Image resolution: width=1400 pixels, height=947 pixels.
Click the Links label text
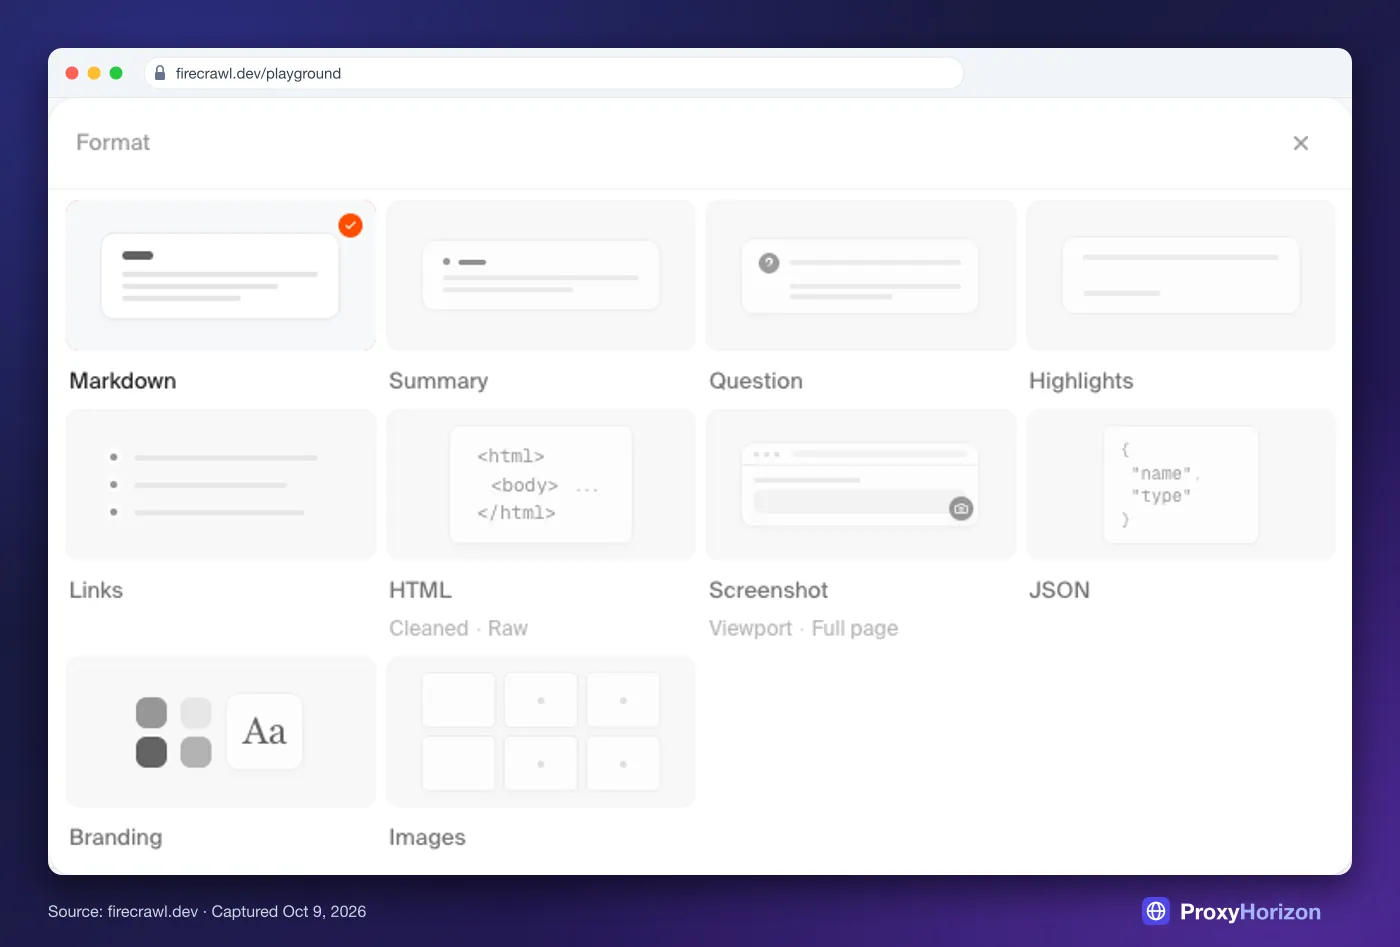pos(96,590)
